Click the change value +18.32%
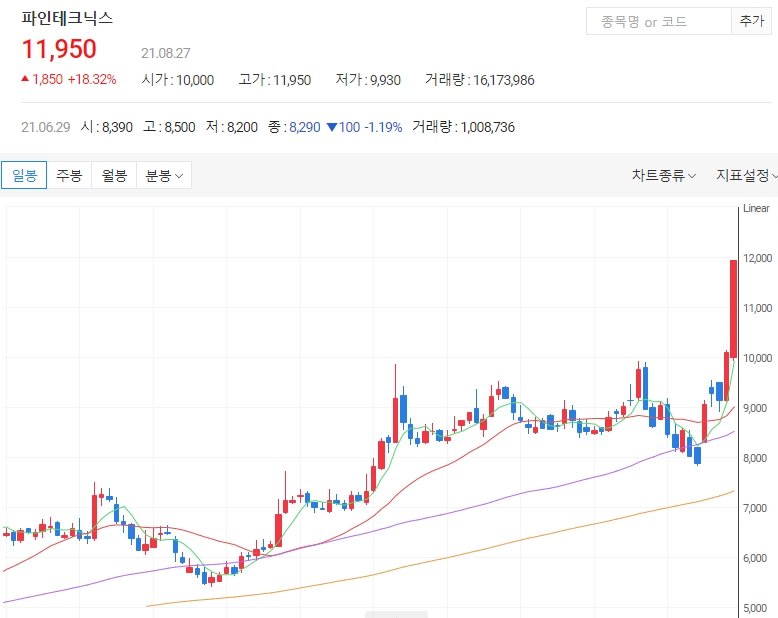 [92, 79]
